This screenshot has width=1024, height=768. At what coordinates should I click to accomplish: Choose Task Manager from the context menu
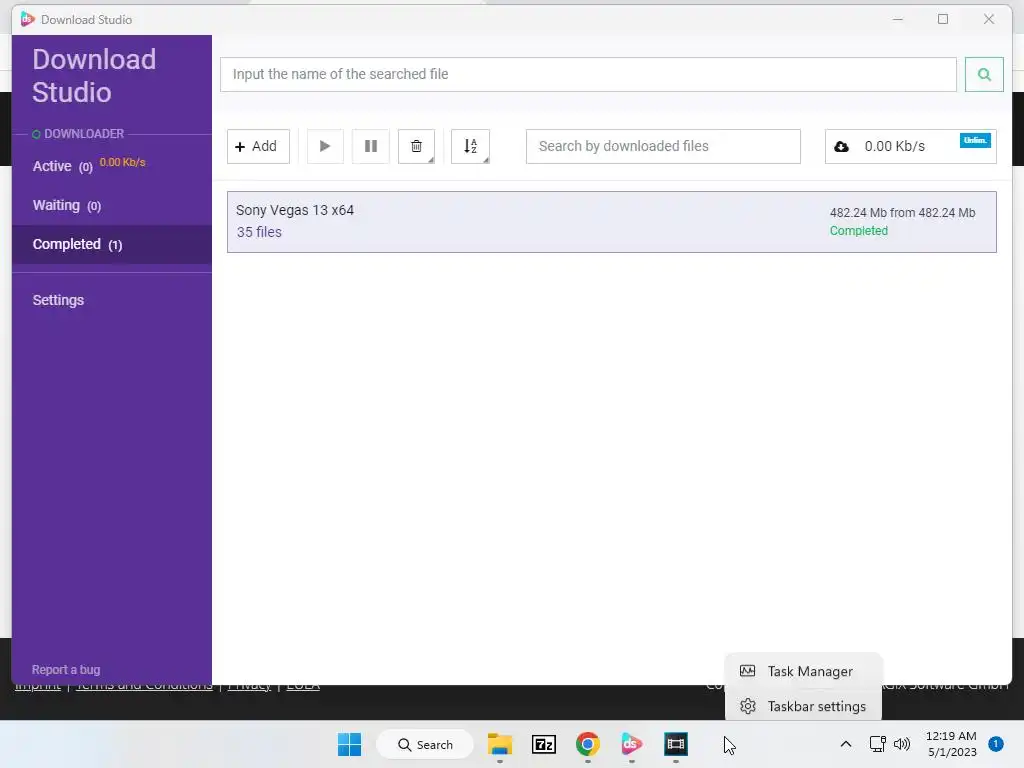coord(803,671)
